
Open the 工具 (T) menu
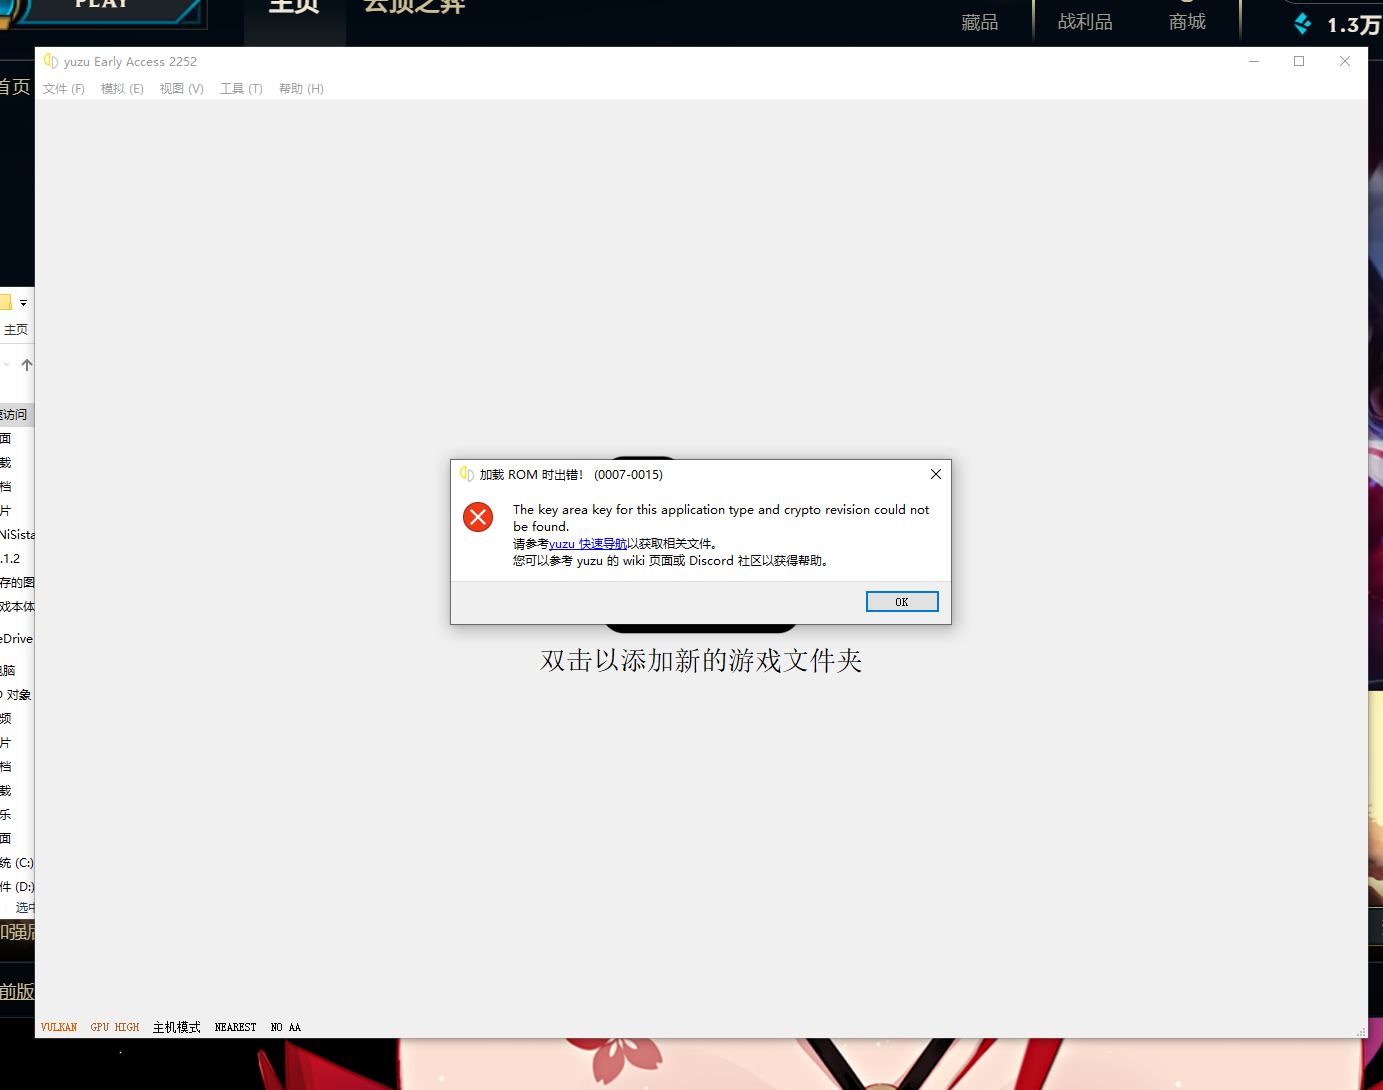tap(241, 89)
